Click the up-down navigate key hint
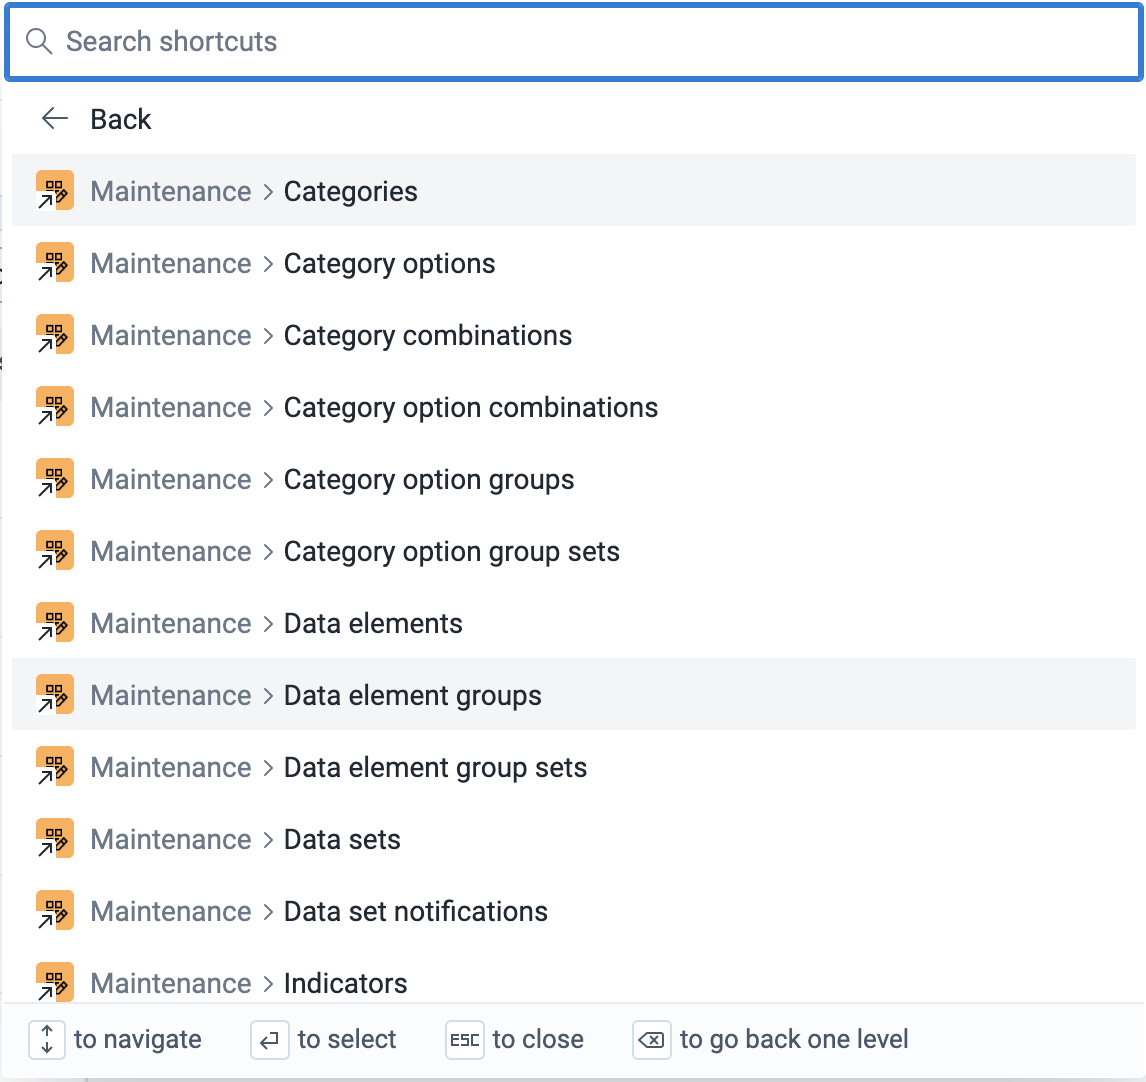1146x1082 pixels. 47,1040
